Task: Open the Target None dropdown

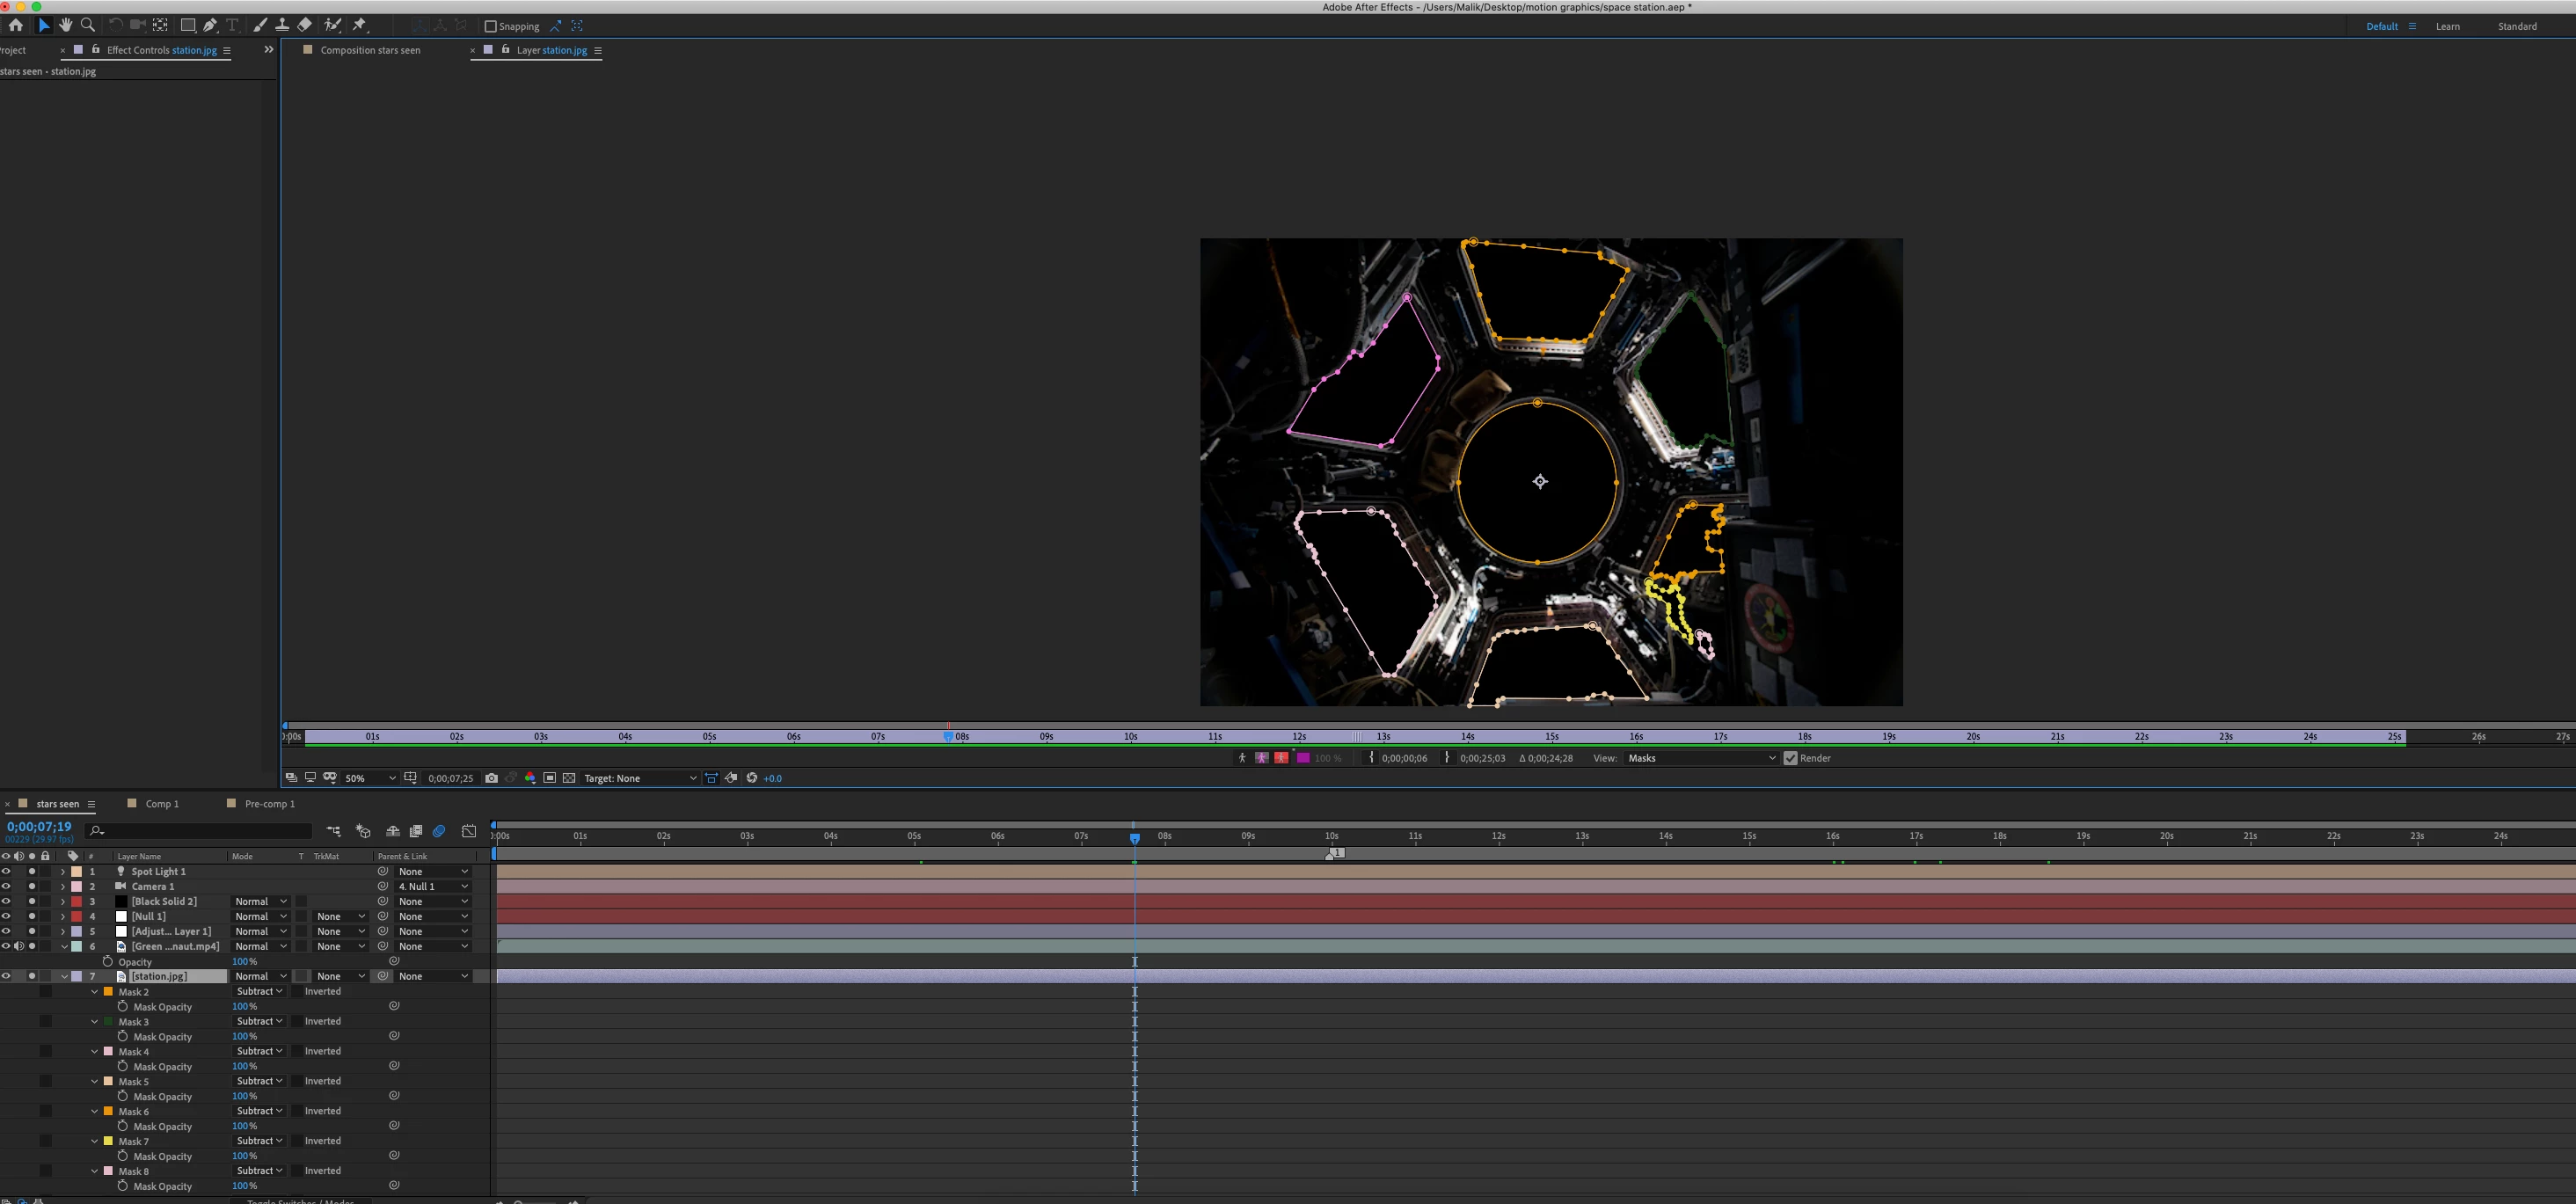Action: pyautogui.click(x=640, y=778)
